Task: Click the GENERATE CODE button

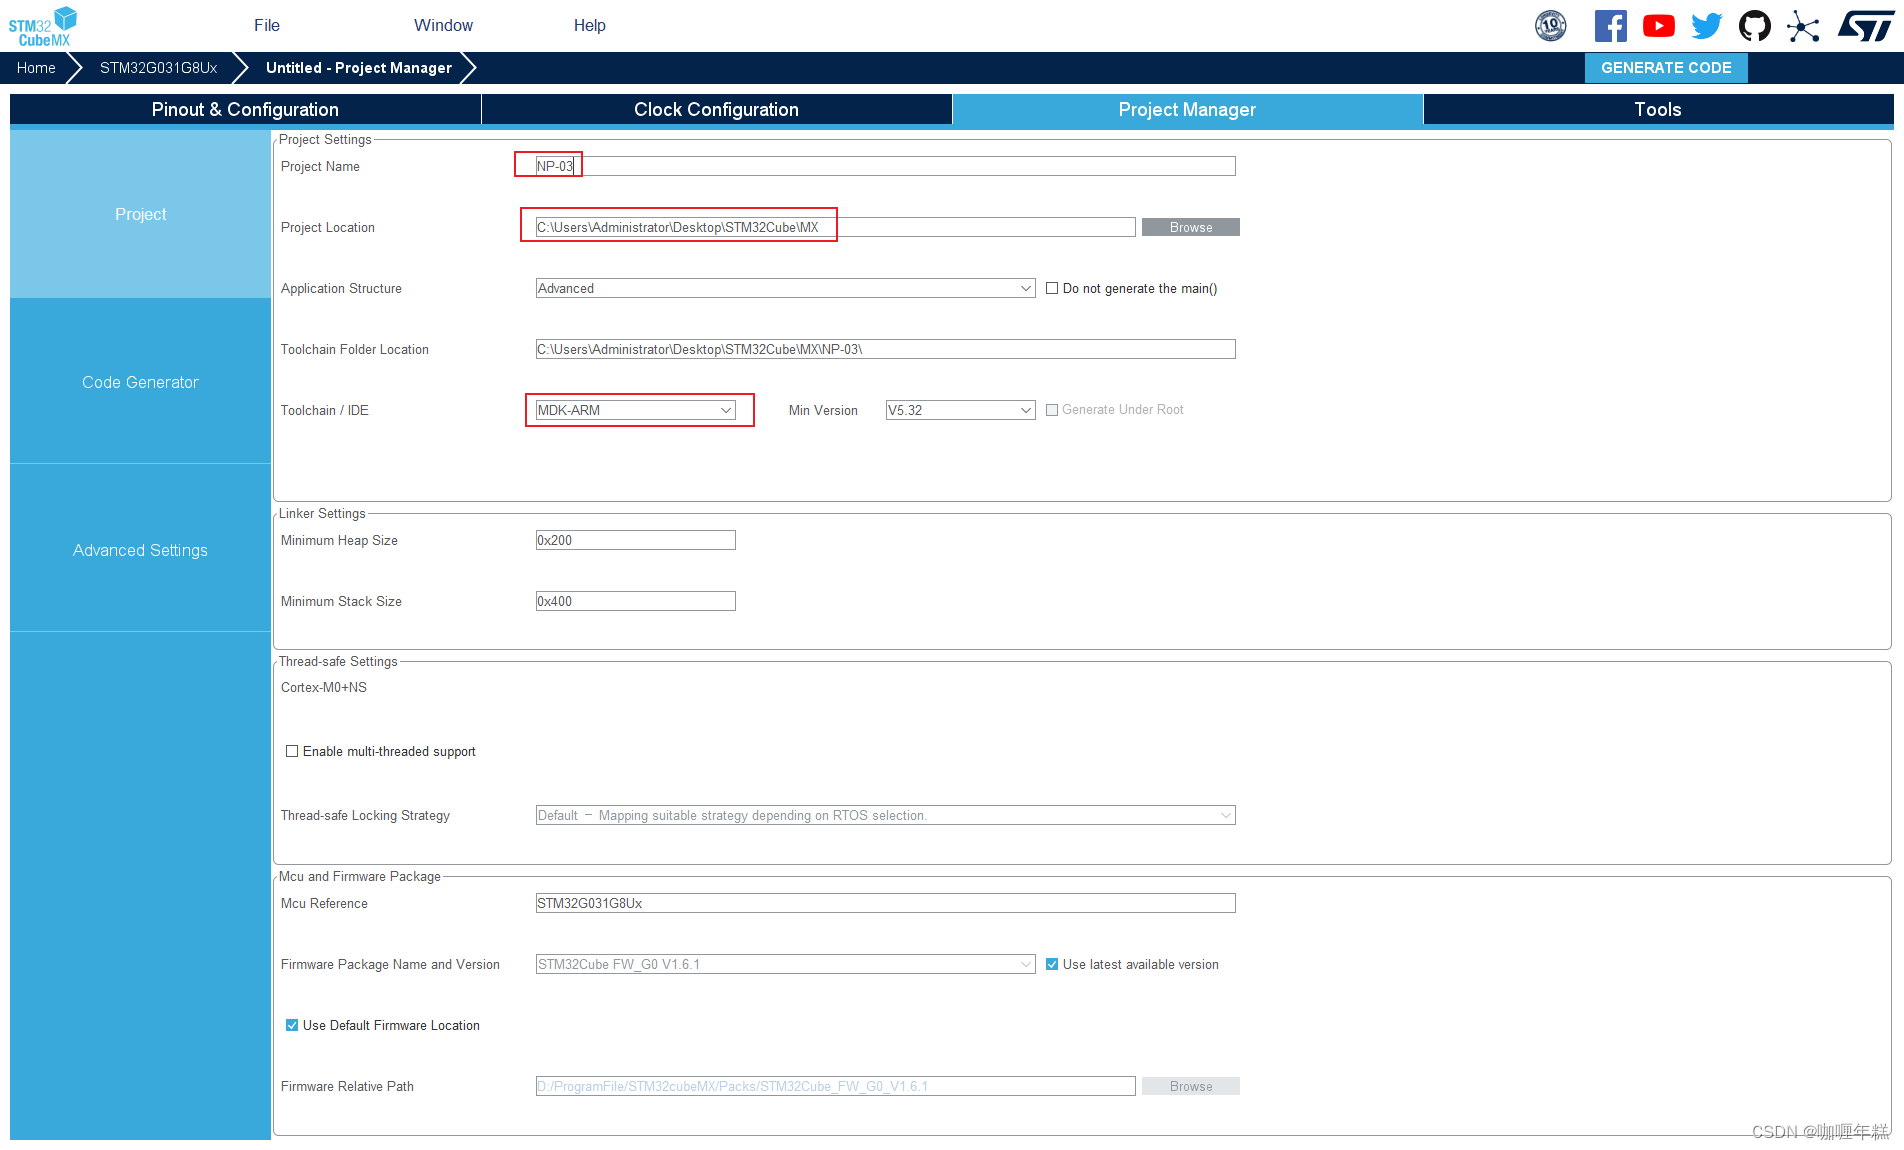Action: [x=1666, y=68]
